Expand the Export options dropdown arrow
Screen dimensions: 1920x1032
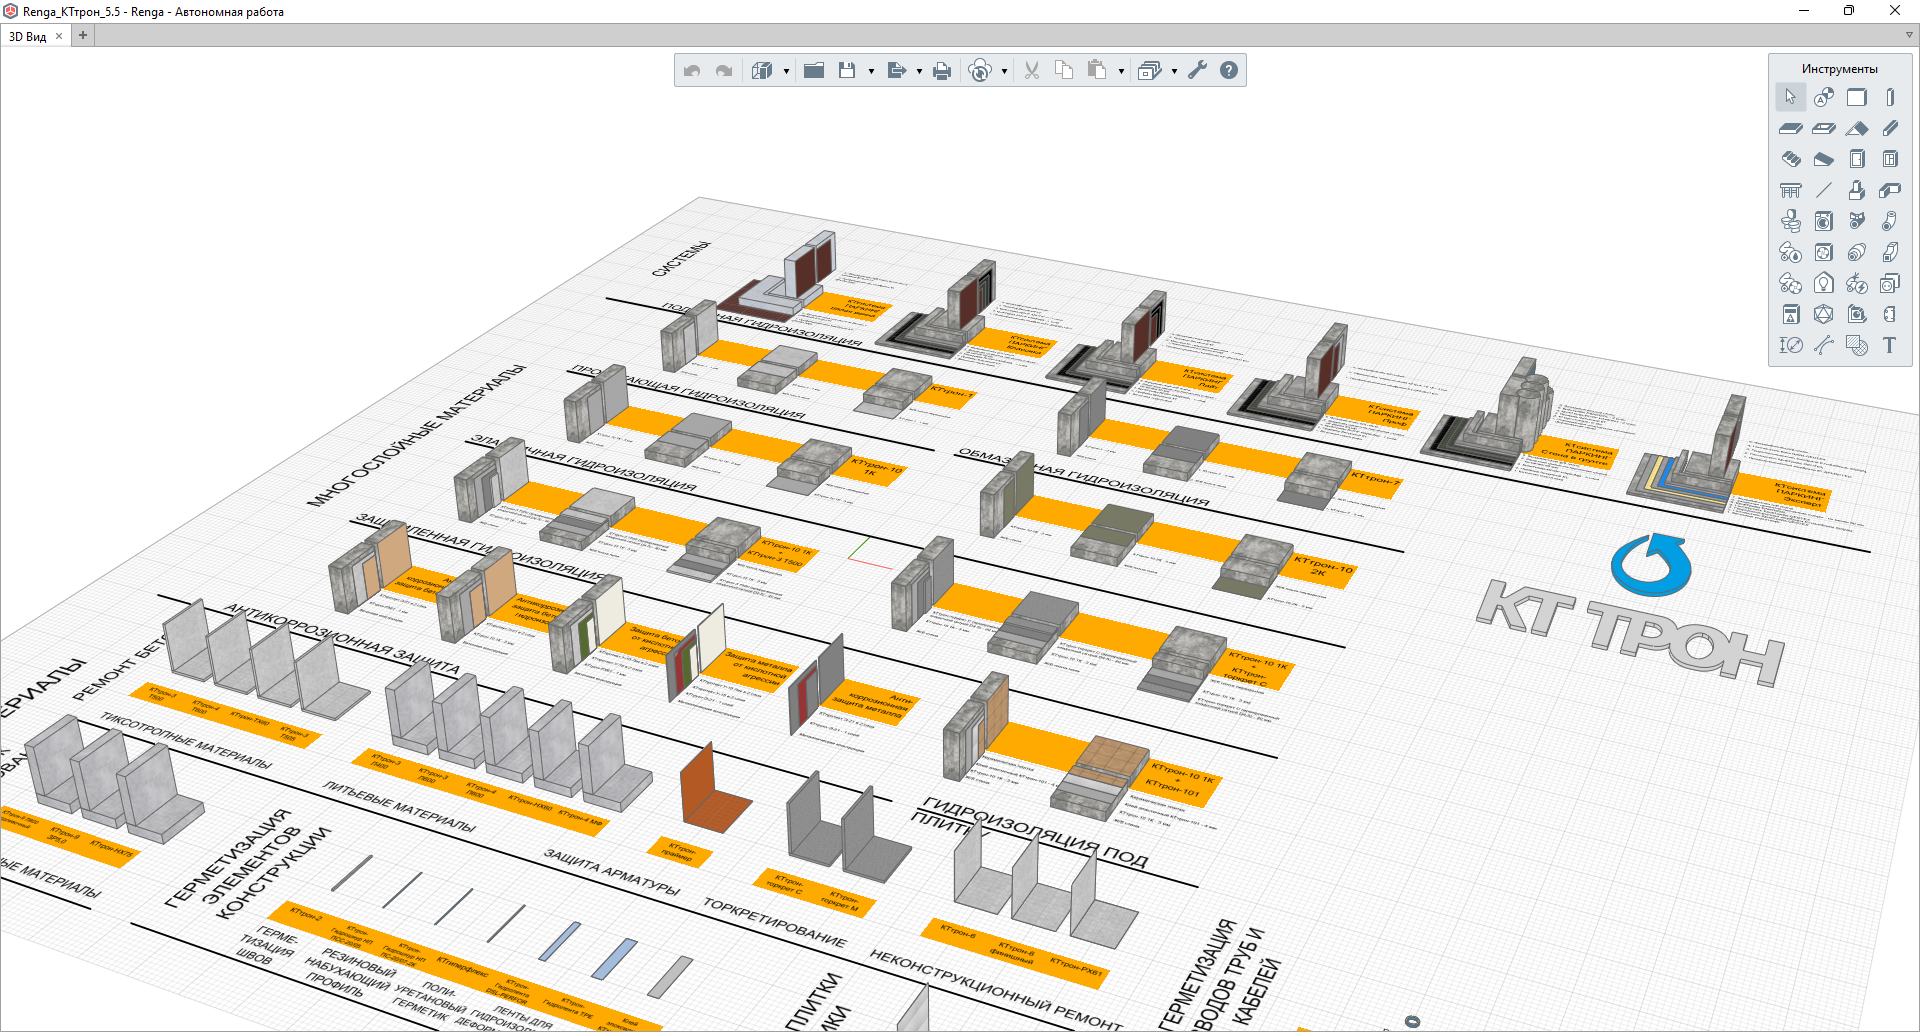coord(919,71)
